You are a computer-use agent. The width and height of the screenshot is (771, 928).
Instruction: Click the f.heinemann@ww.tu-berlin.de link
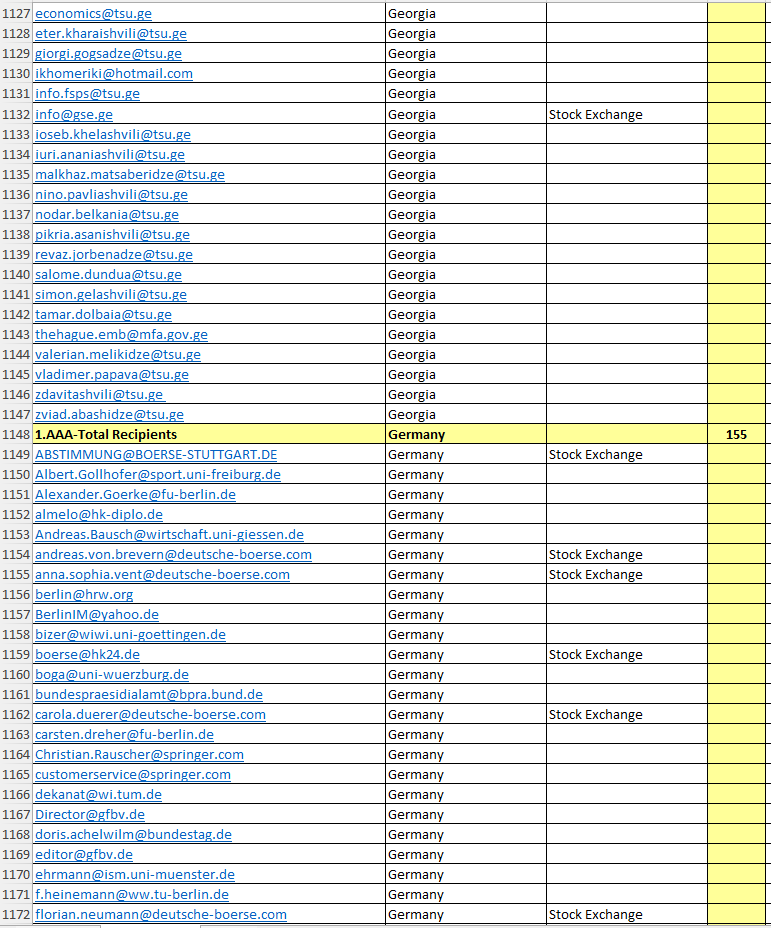[132, 894]
